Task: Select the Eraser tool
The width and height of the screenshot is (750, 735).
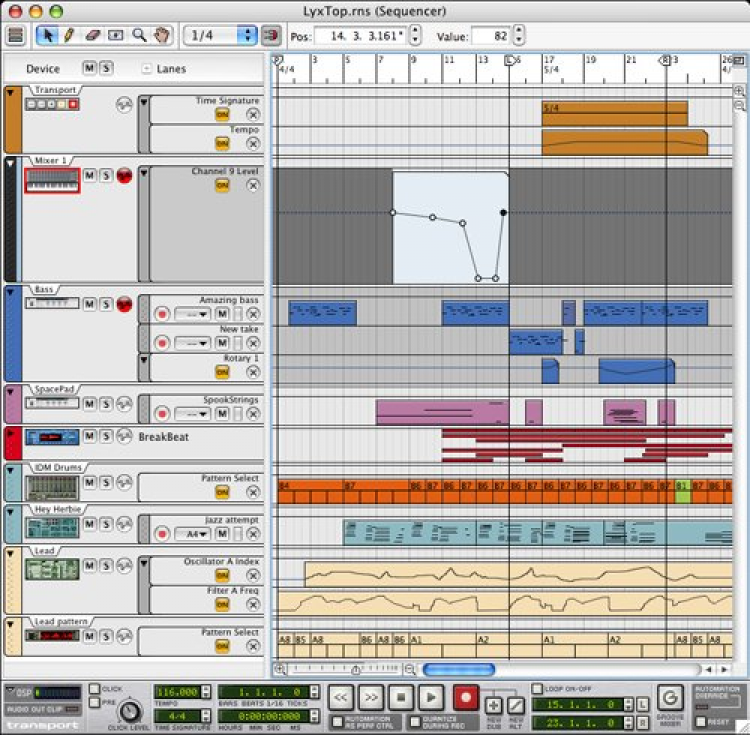Action: pyautogui.click(x=93, y=35)
